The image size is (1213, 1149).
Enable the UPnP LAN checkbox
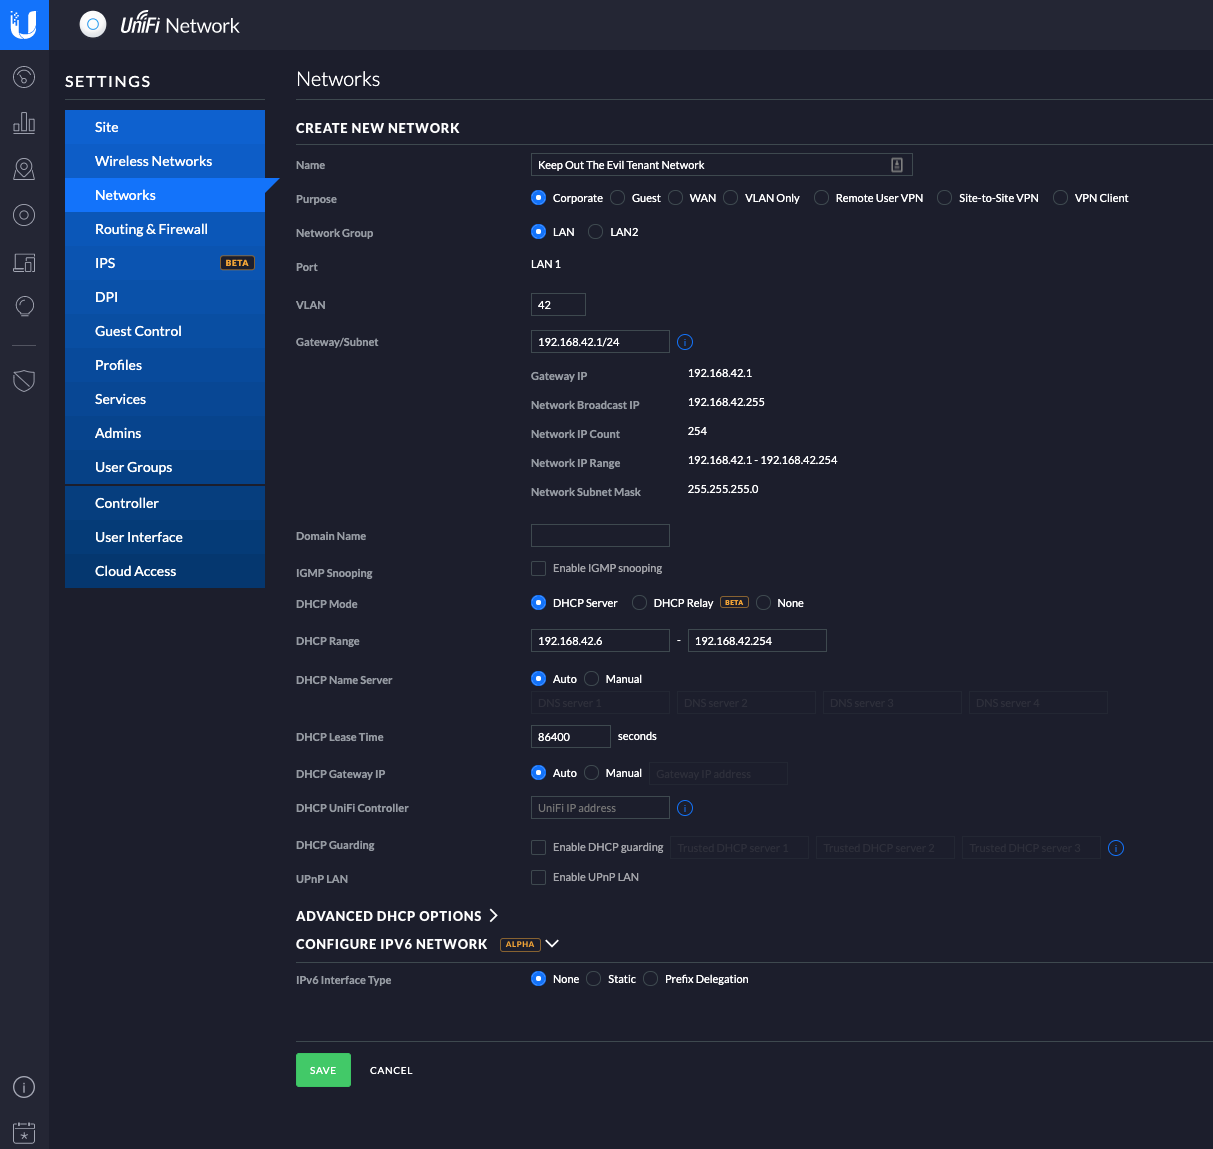(x=538, y=878)
